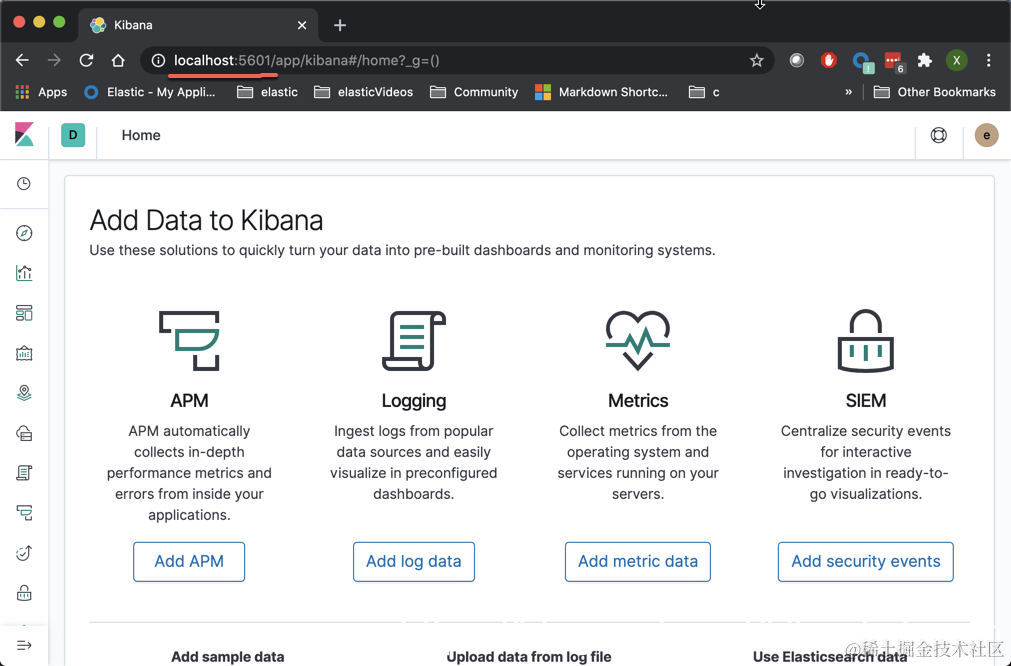This screenshot has width=1011, height=666.
Task: Reload the current page
Action: 86,61
